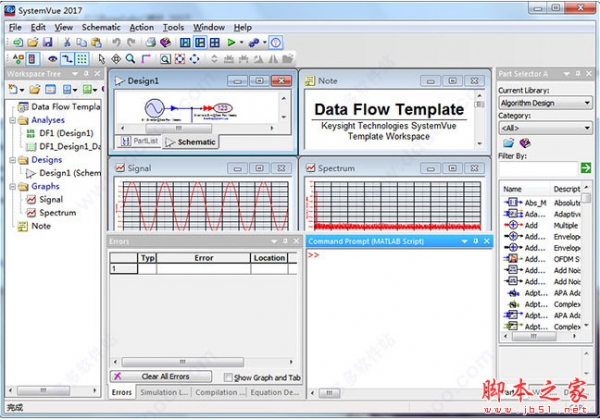600x420 pixels.
Task: Open dropdown arrow next to Run button
Action: (241, 42)
